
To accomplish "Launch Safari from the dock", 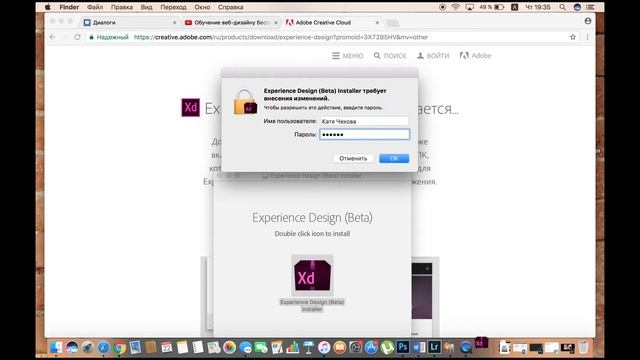I will (x=104, y=347).
